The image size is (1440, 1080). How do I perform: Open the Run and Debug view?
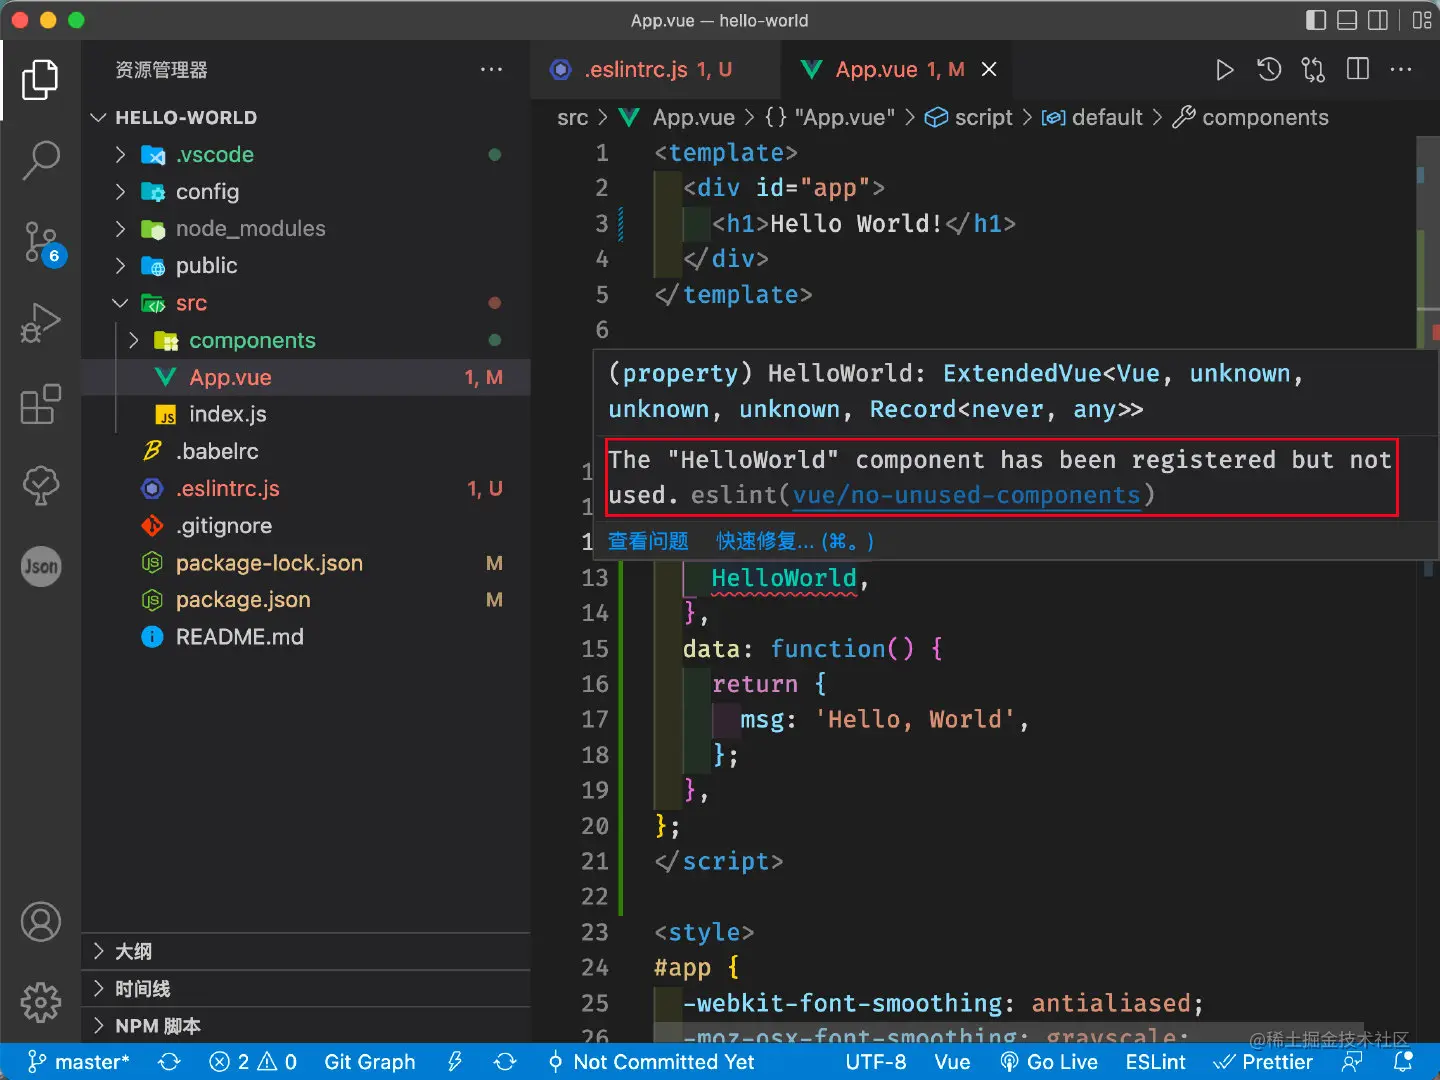[x=40, y=323]
